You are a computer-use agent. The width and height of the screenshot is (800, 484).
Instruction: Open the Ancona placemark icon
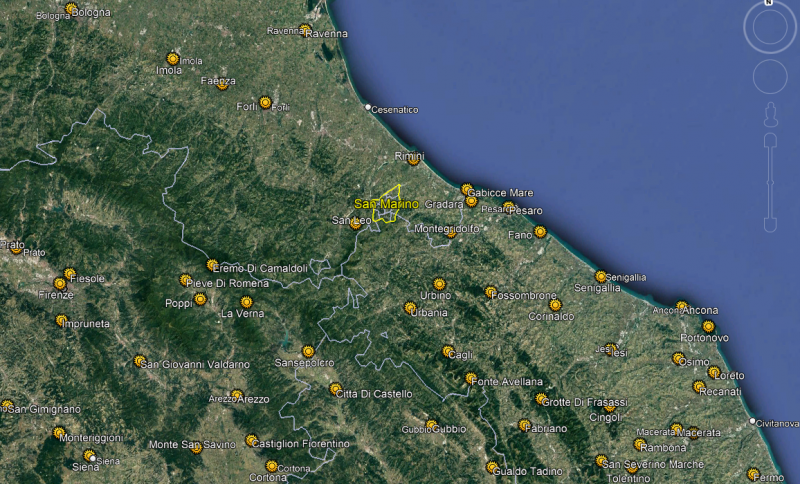pos(682,307)
